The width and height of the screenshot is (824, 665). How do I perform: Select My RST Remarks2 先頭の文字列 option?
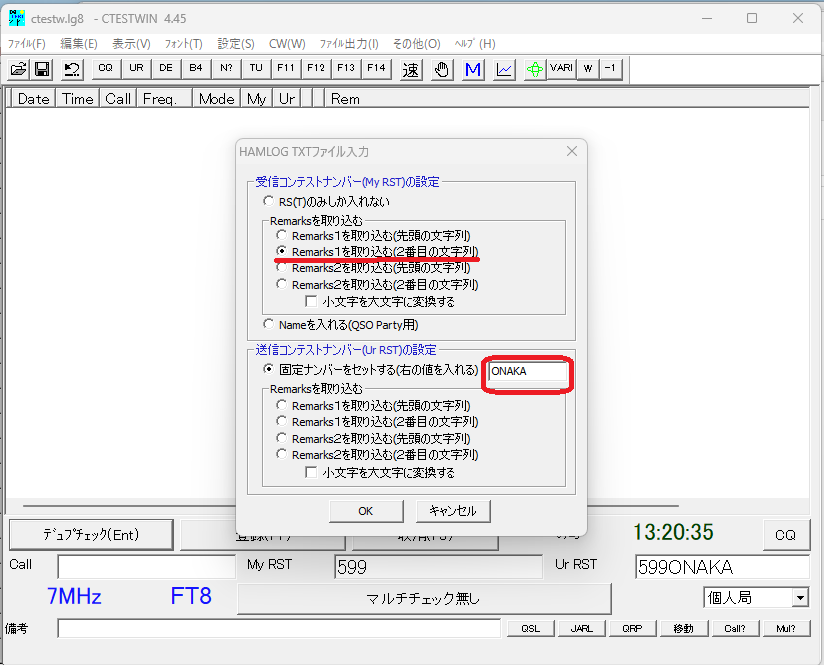[282, 268]
